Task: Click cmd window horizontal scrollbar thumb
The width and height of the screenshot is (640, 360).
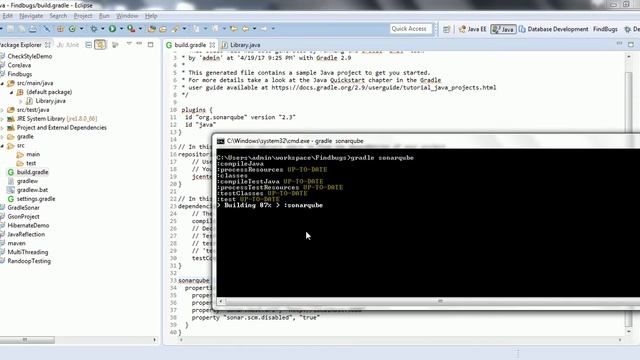Action: [x=440, y=301]
